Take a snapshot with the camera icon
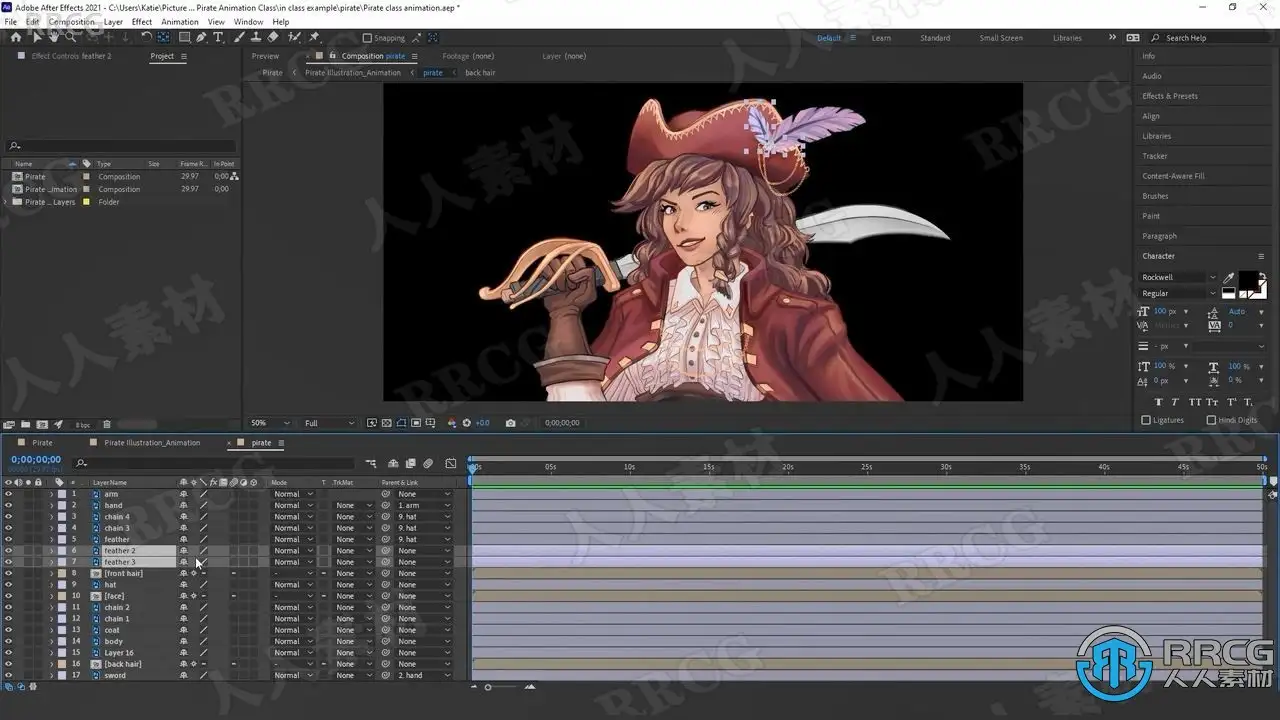Screen dimensions: 1280x720 pos(510,423)
